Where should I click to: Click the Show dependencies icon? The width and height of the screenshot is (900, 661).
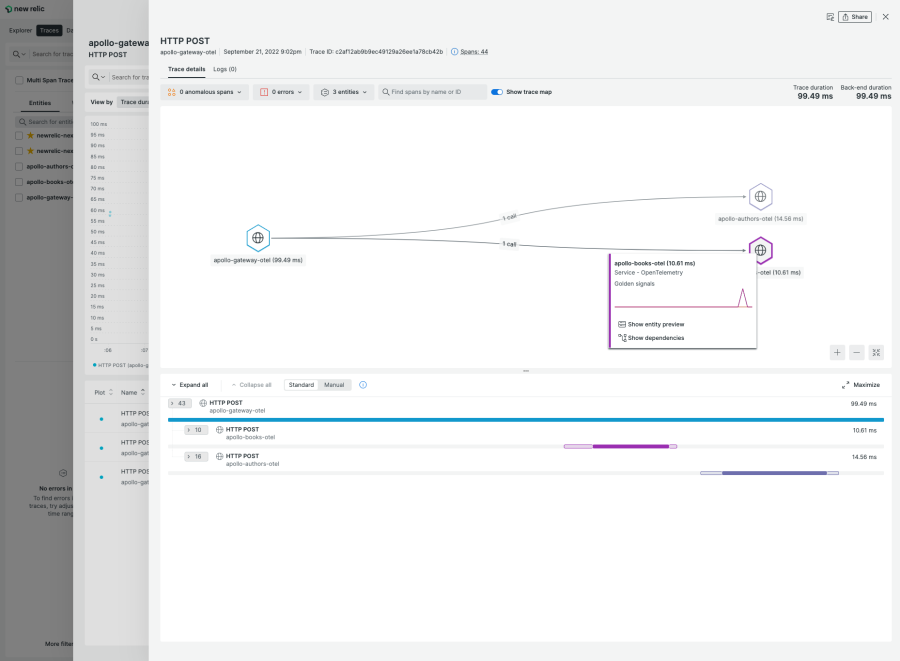[622, 338]
